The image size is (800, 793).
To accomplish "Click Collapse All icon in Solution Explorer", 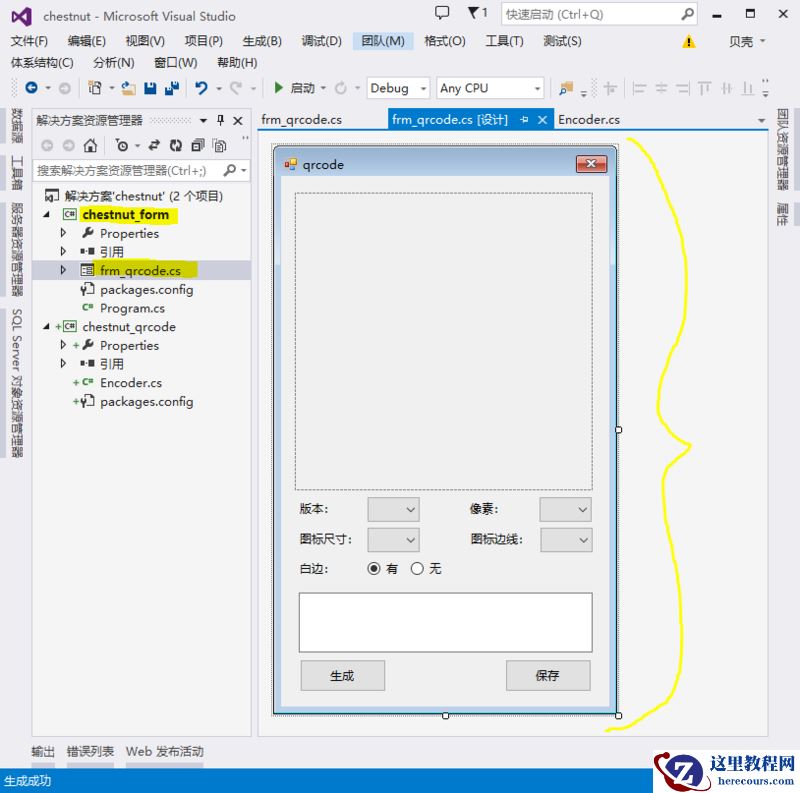I will point(198,146).
